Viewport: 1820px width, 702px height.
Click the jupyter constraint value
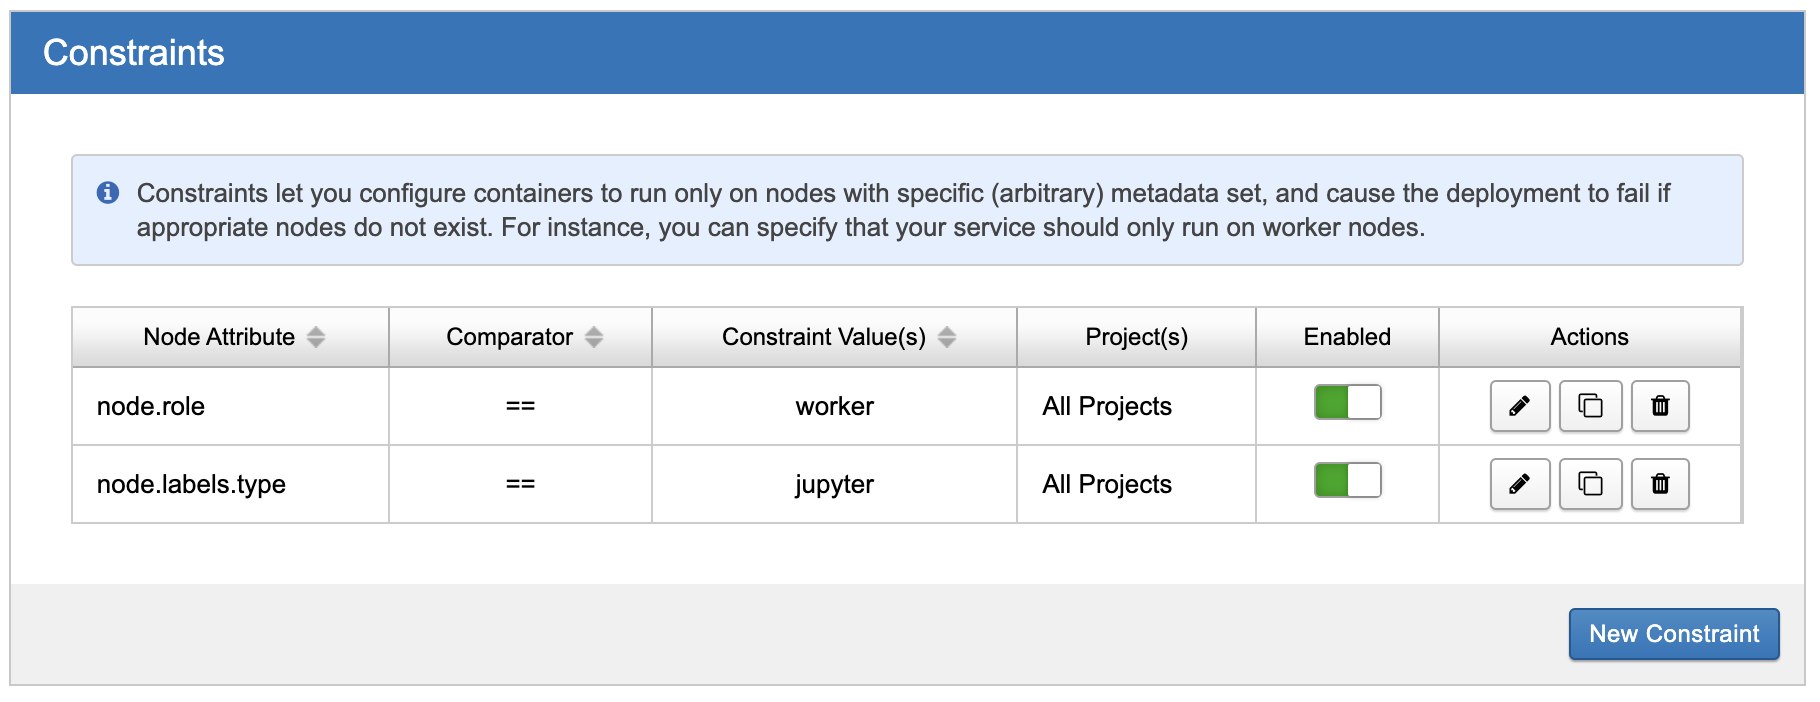834,484
